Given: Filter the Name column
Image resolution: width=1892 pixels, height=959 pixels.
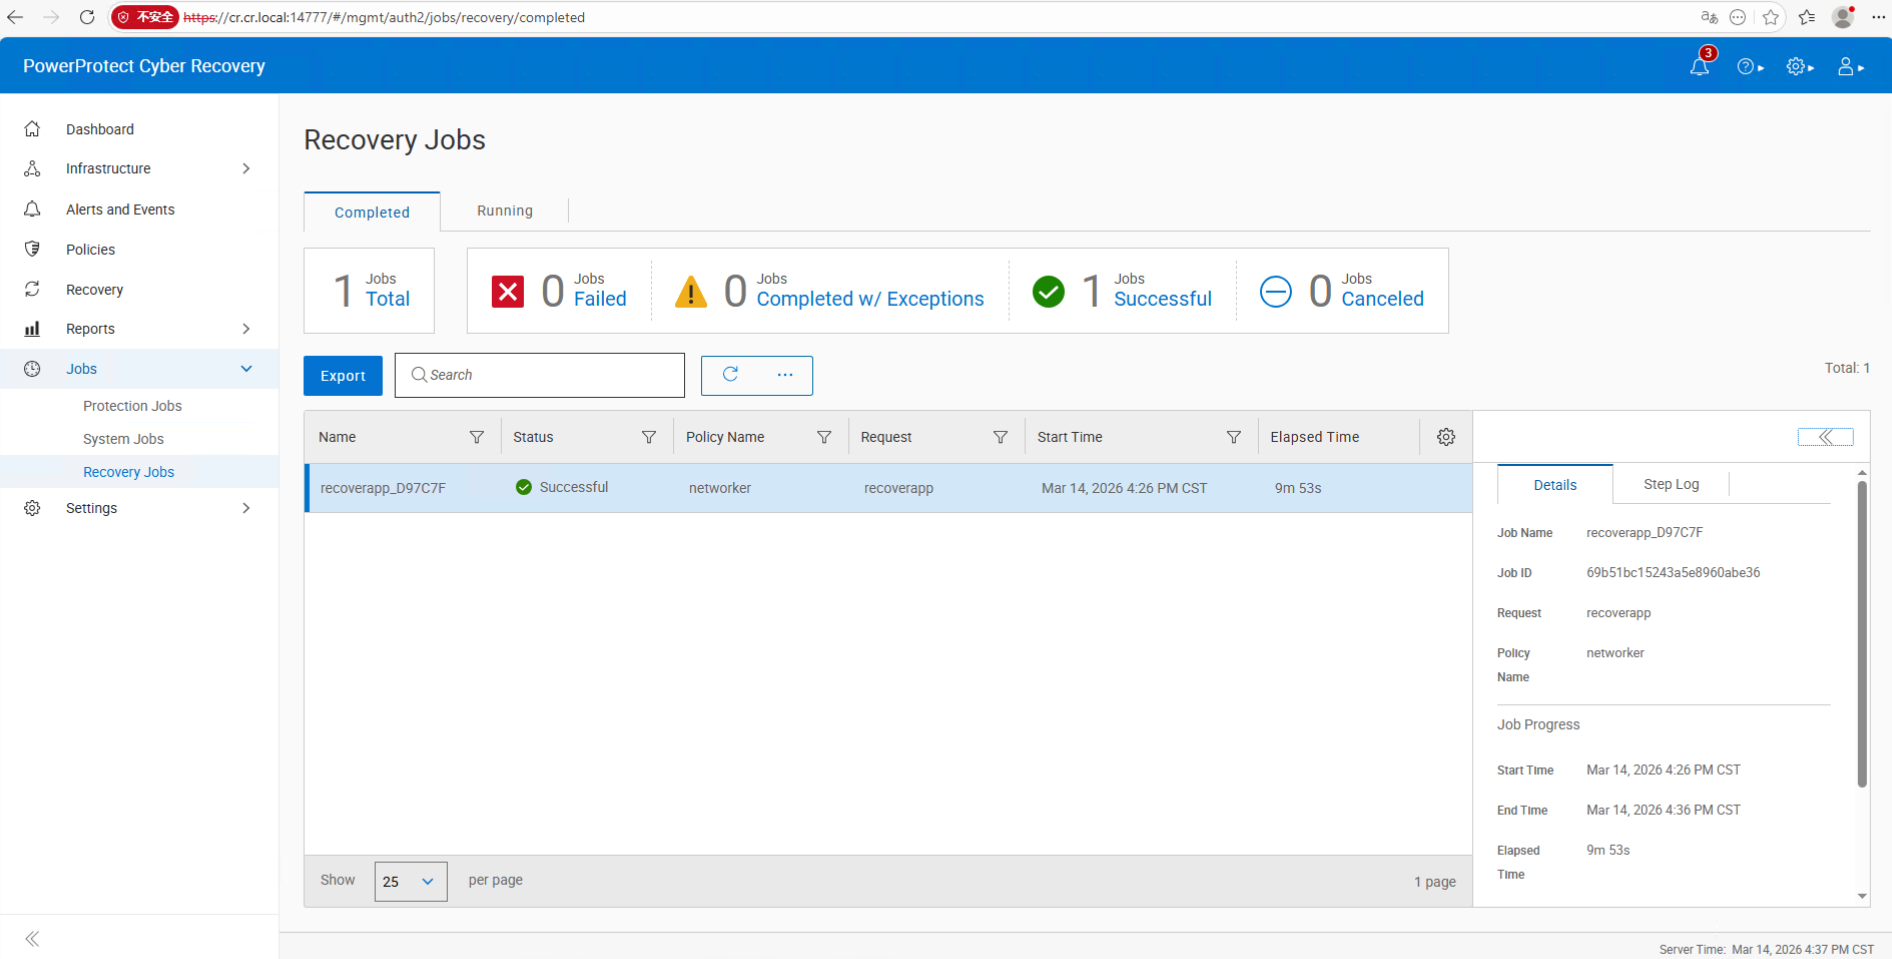Looking at the screenshot, I should [x=477, y=437].
